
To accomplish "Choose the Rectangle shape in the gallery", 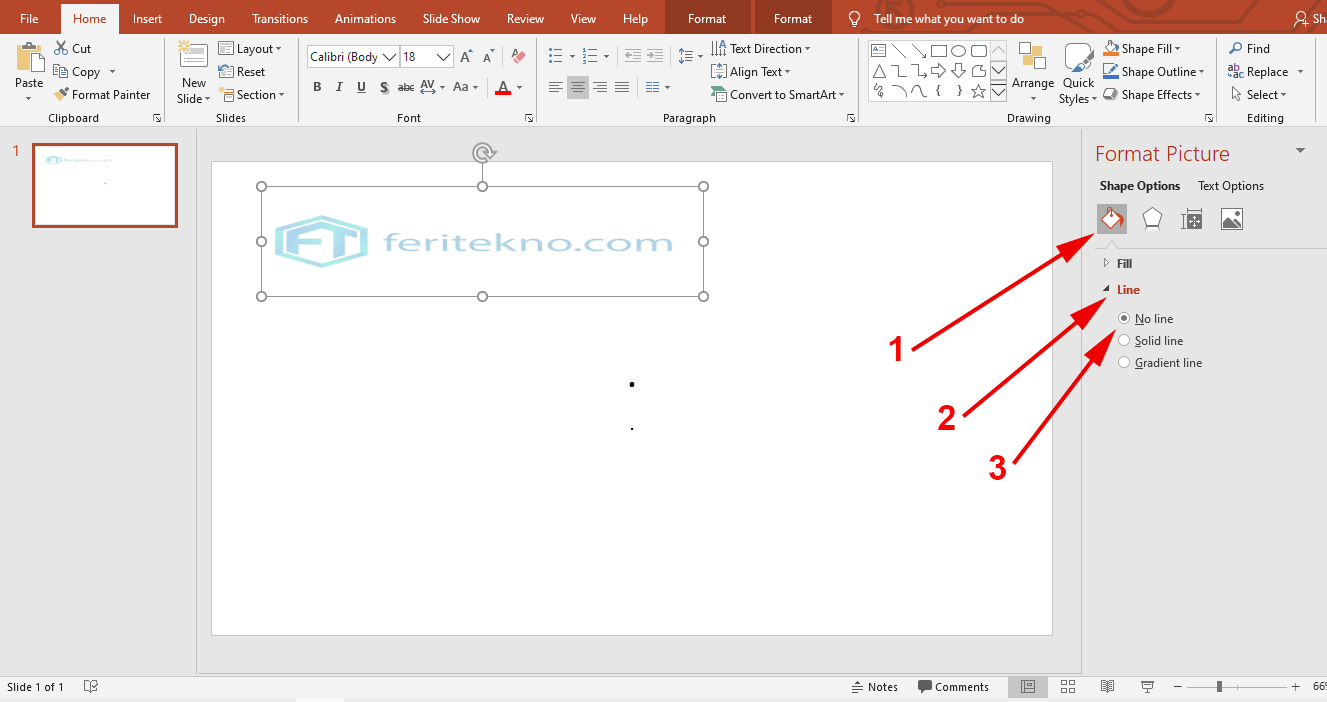I will (939, 51).
